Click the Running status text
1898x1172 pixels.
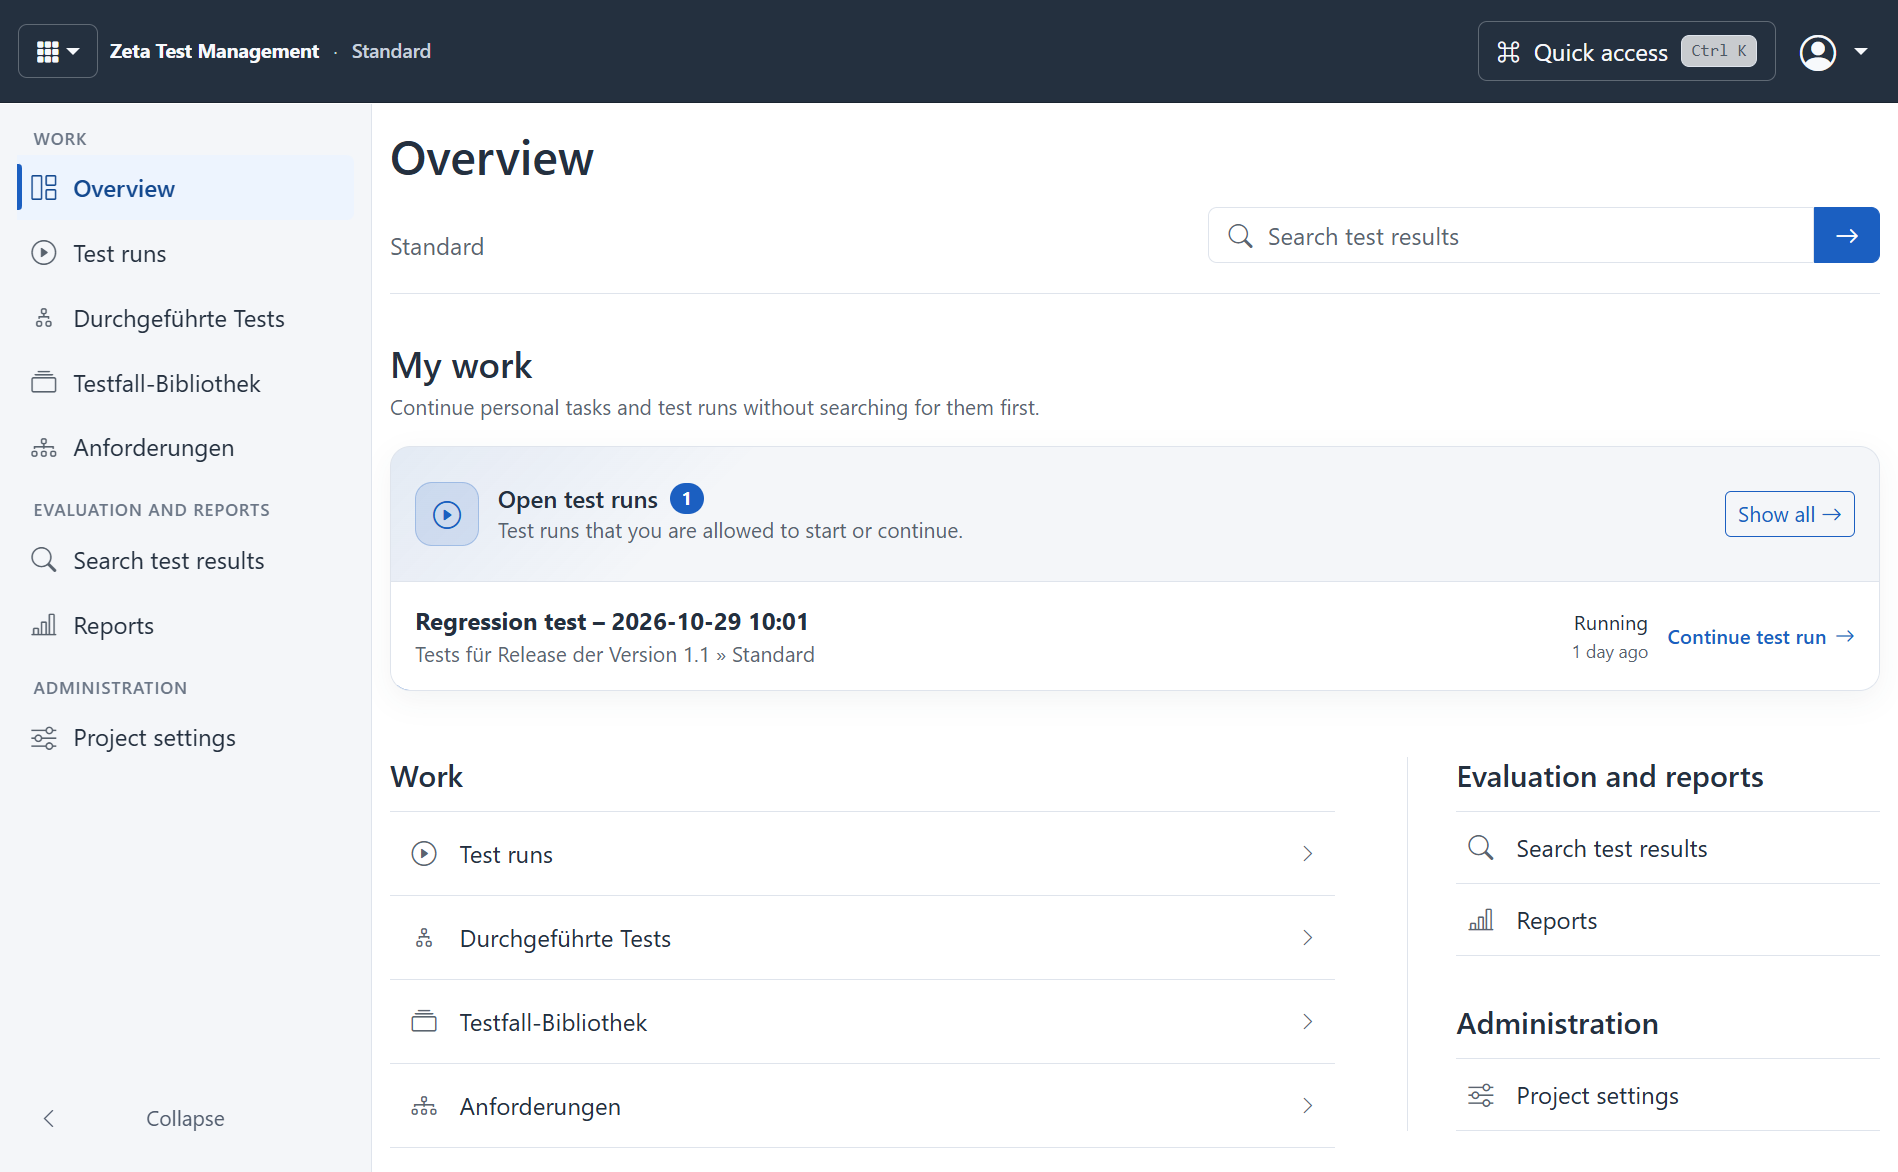pos(1610,623)
